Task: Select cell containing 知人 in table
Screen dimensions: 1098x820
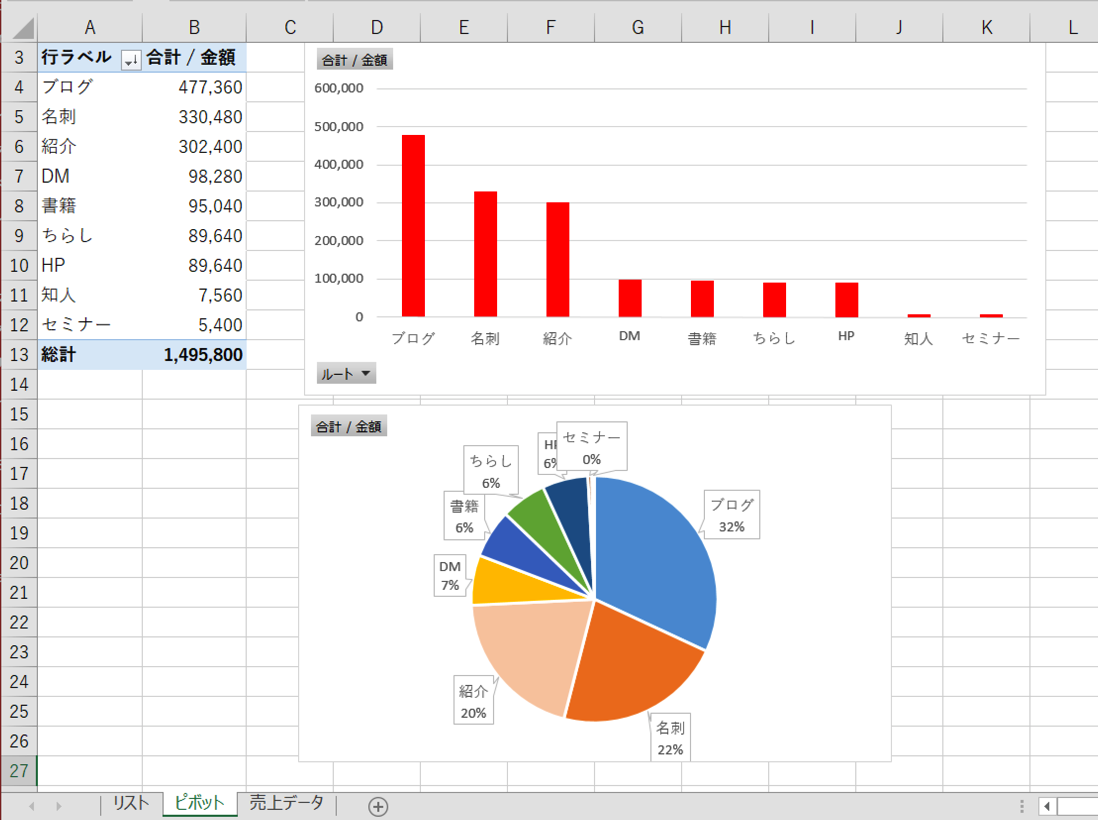Action: (x=90, y=296)
